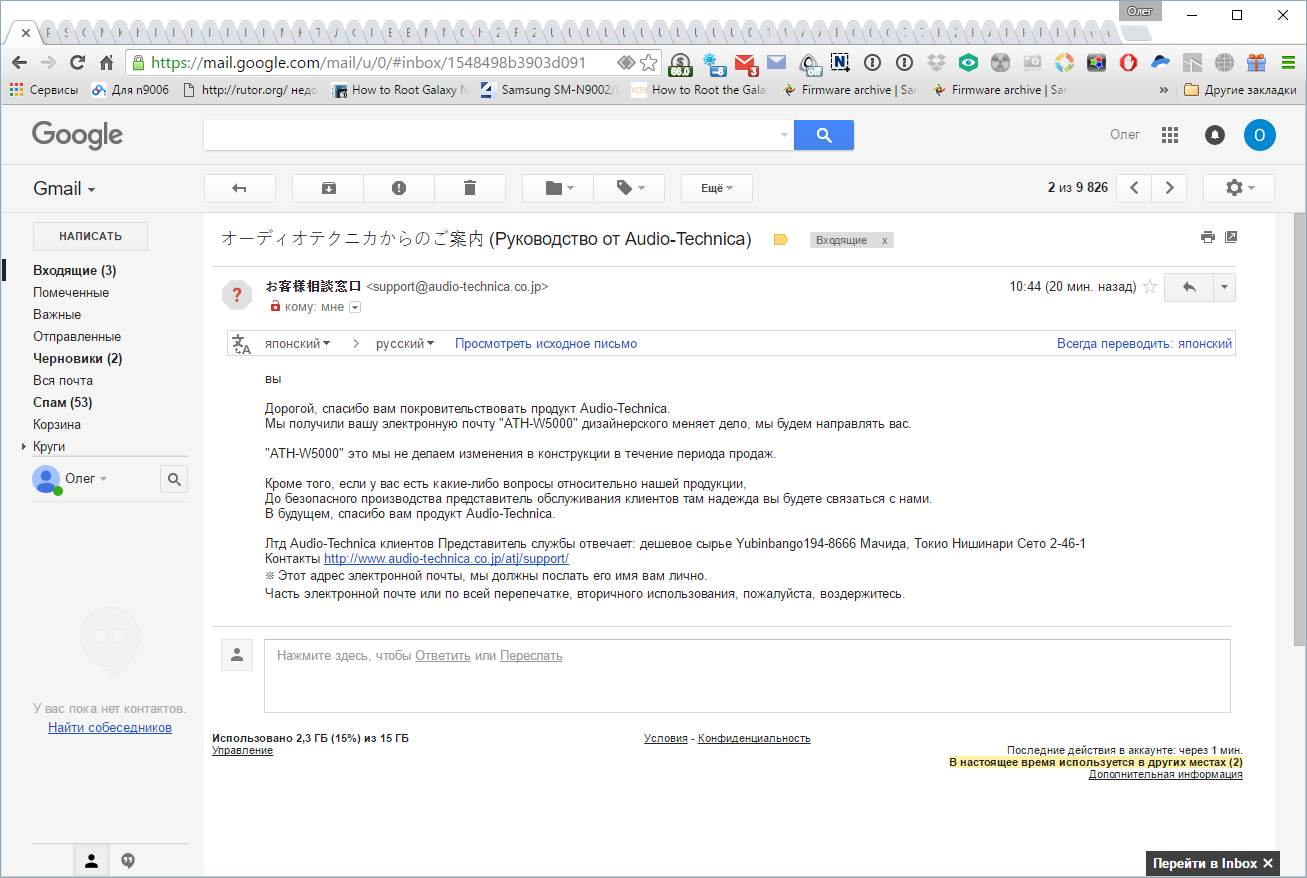This screenshot has height=878, width=1307.
Task: Go to the newer message arrow
Action: [1134, 188]
